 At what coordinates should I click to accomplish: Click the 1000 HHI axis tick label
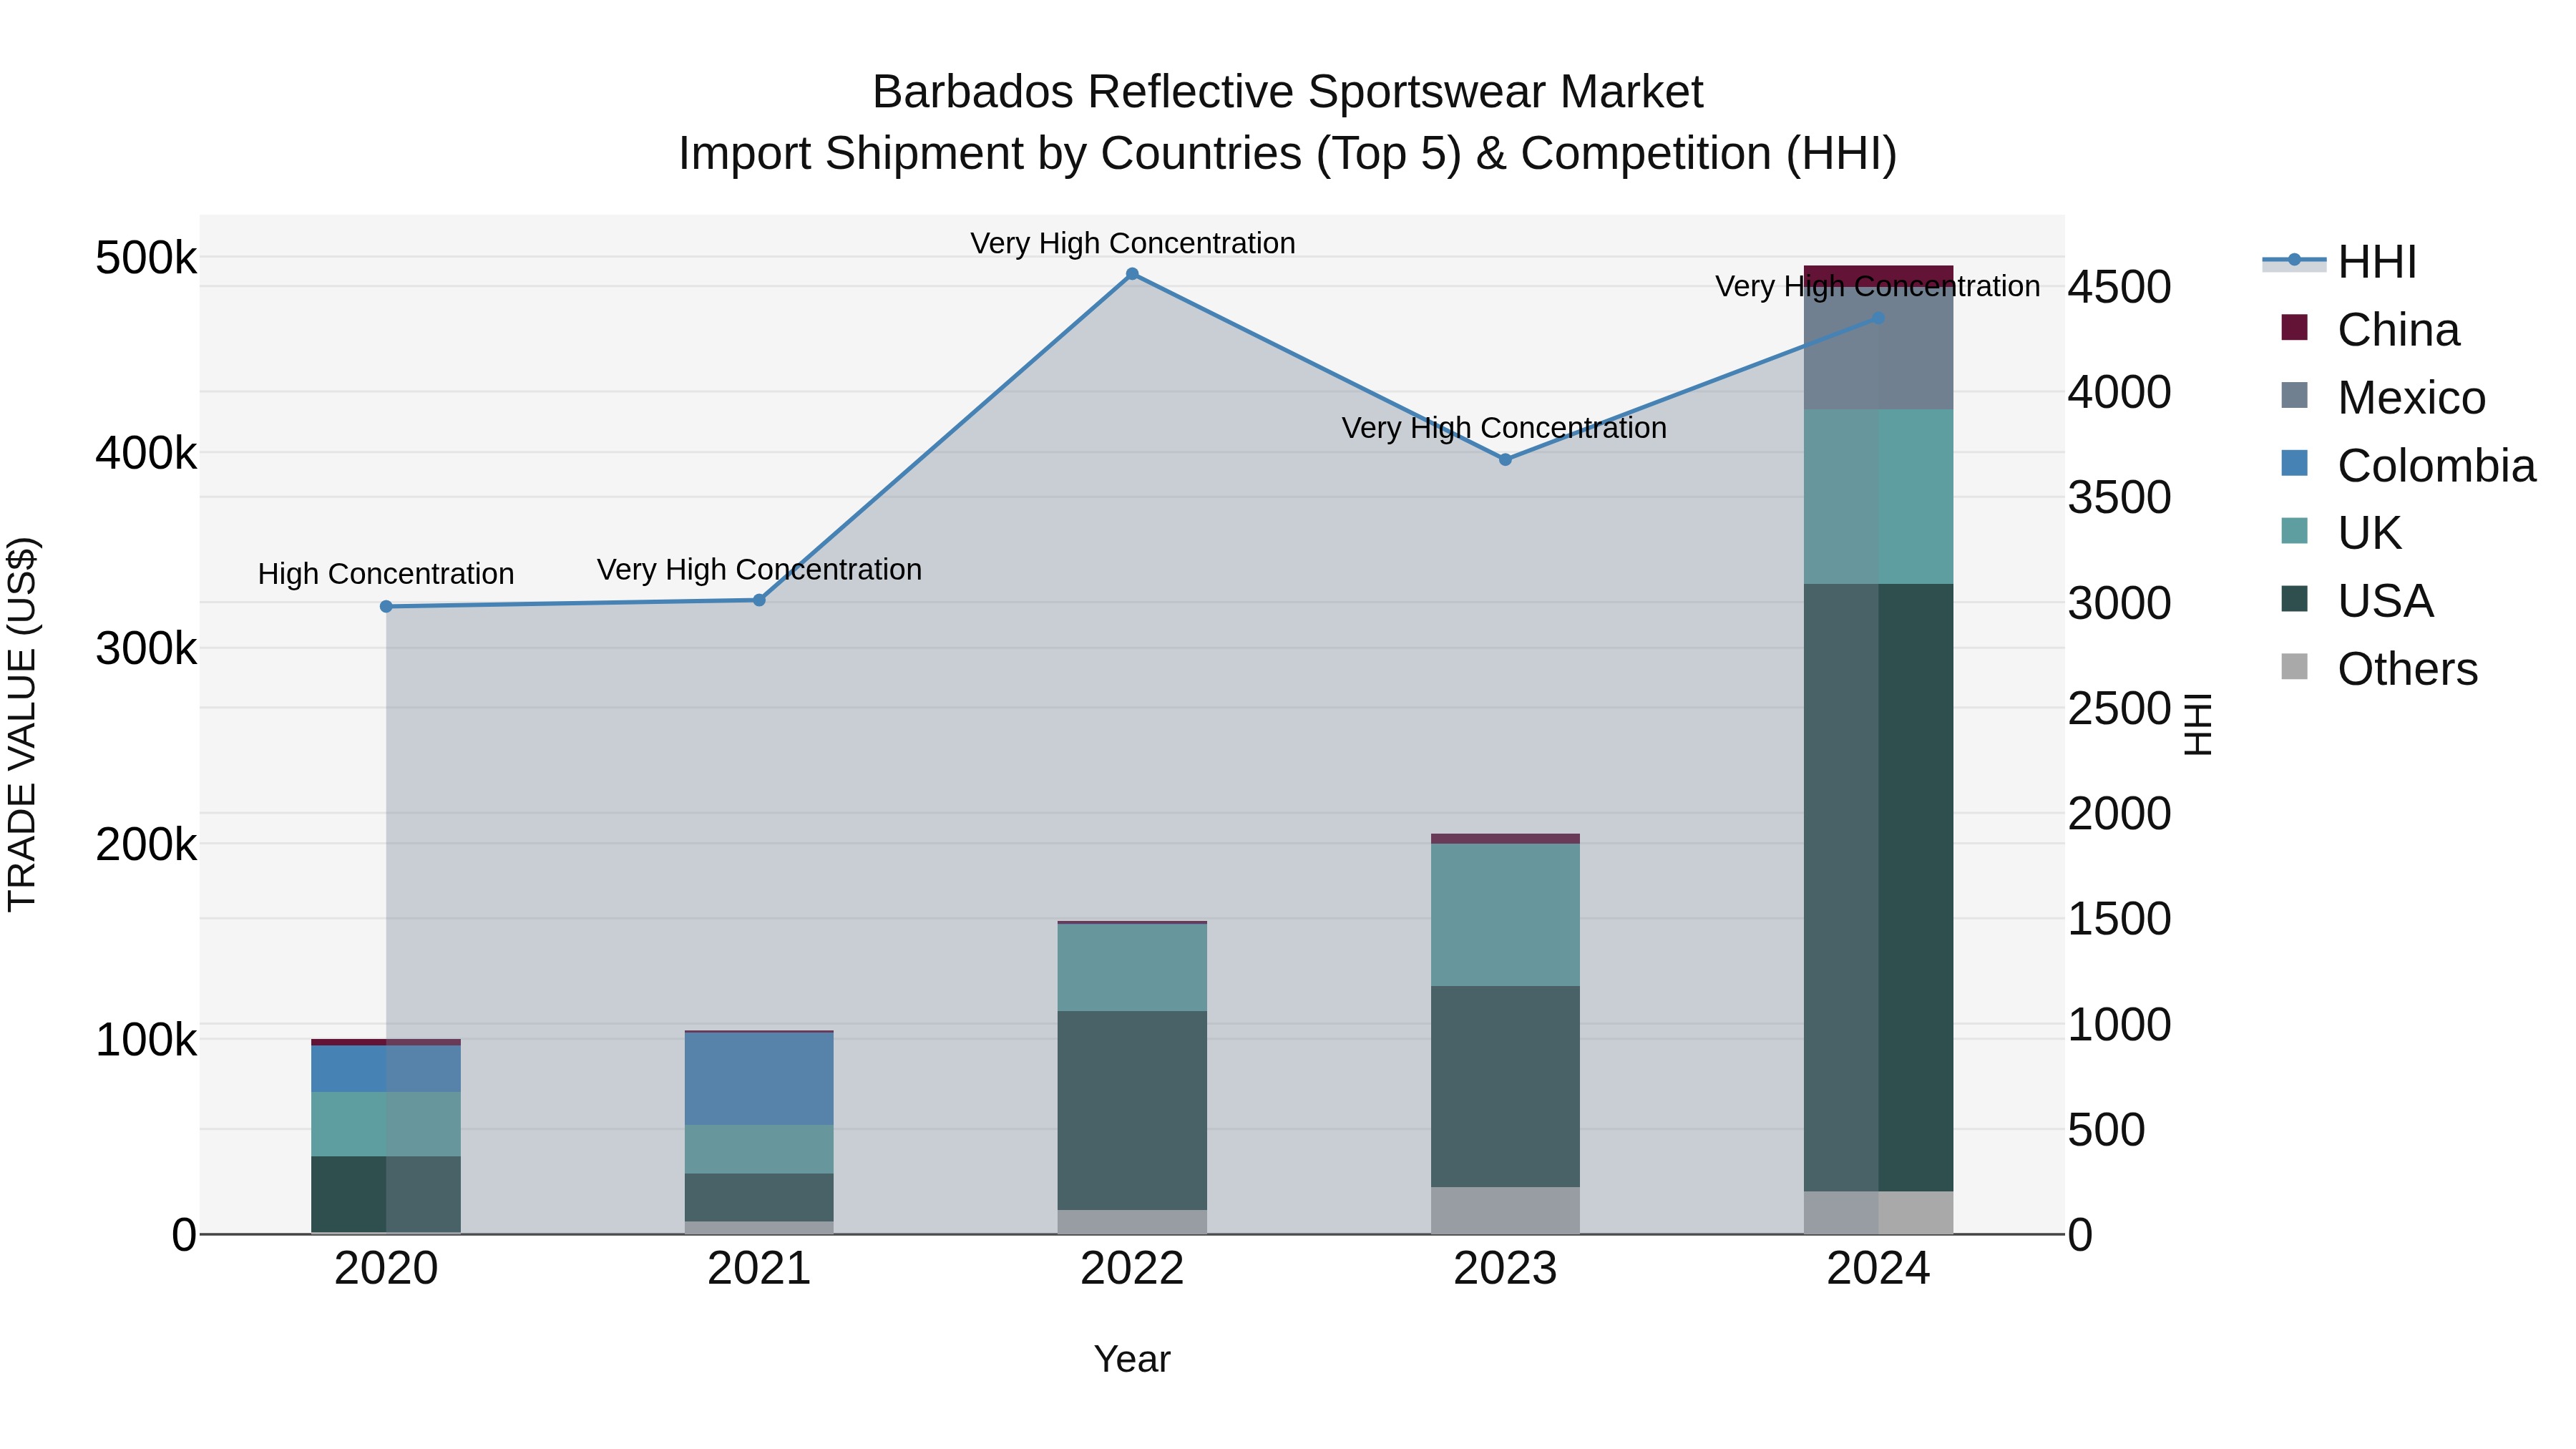[x=2119, y=1025]
